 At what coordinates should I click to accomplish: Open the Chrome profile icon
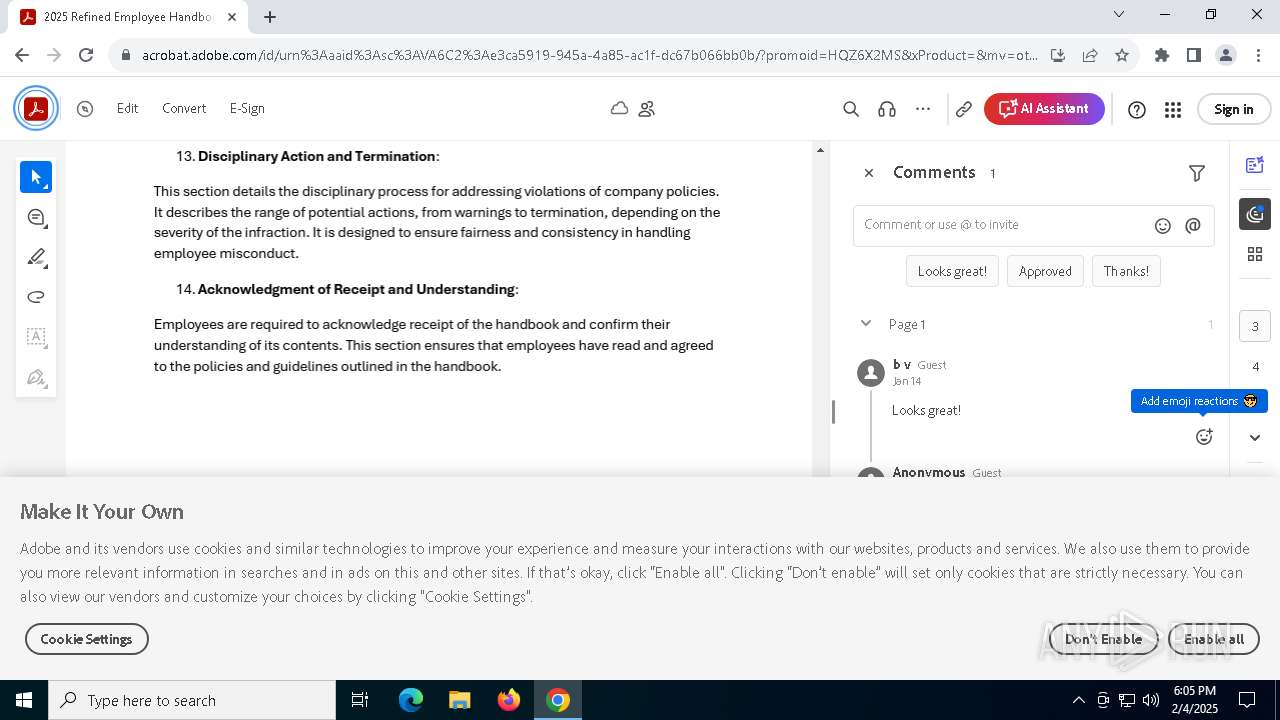(x=1226, y=55)
